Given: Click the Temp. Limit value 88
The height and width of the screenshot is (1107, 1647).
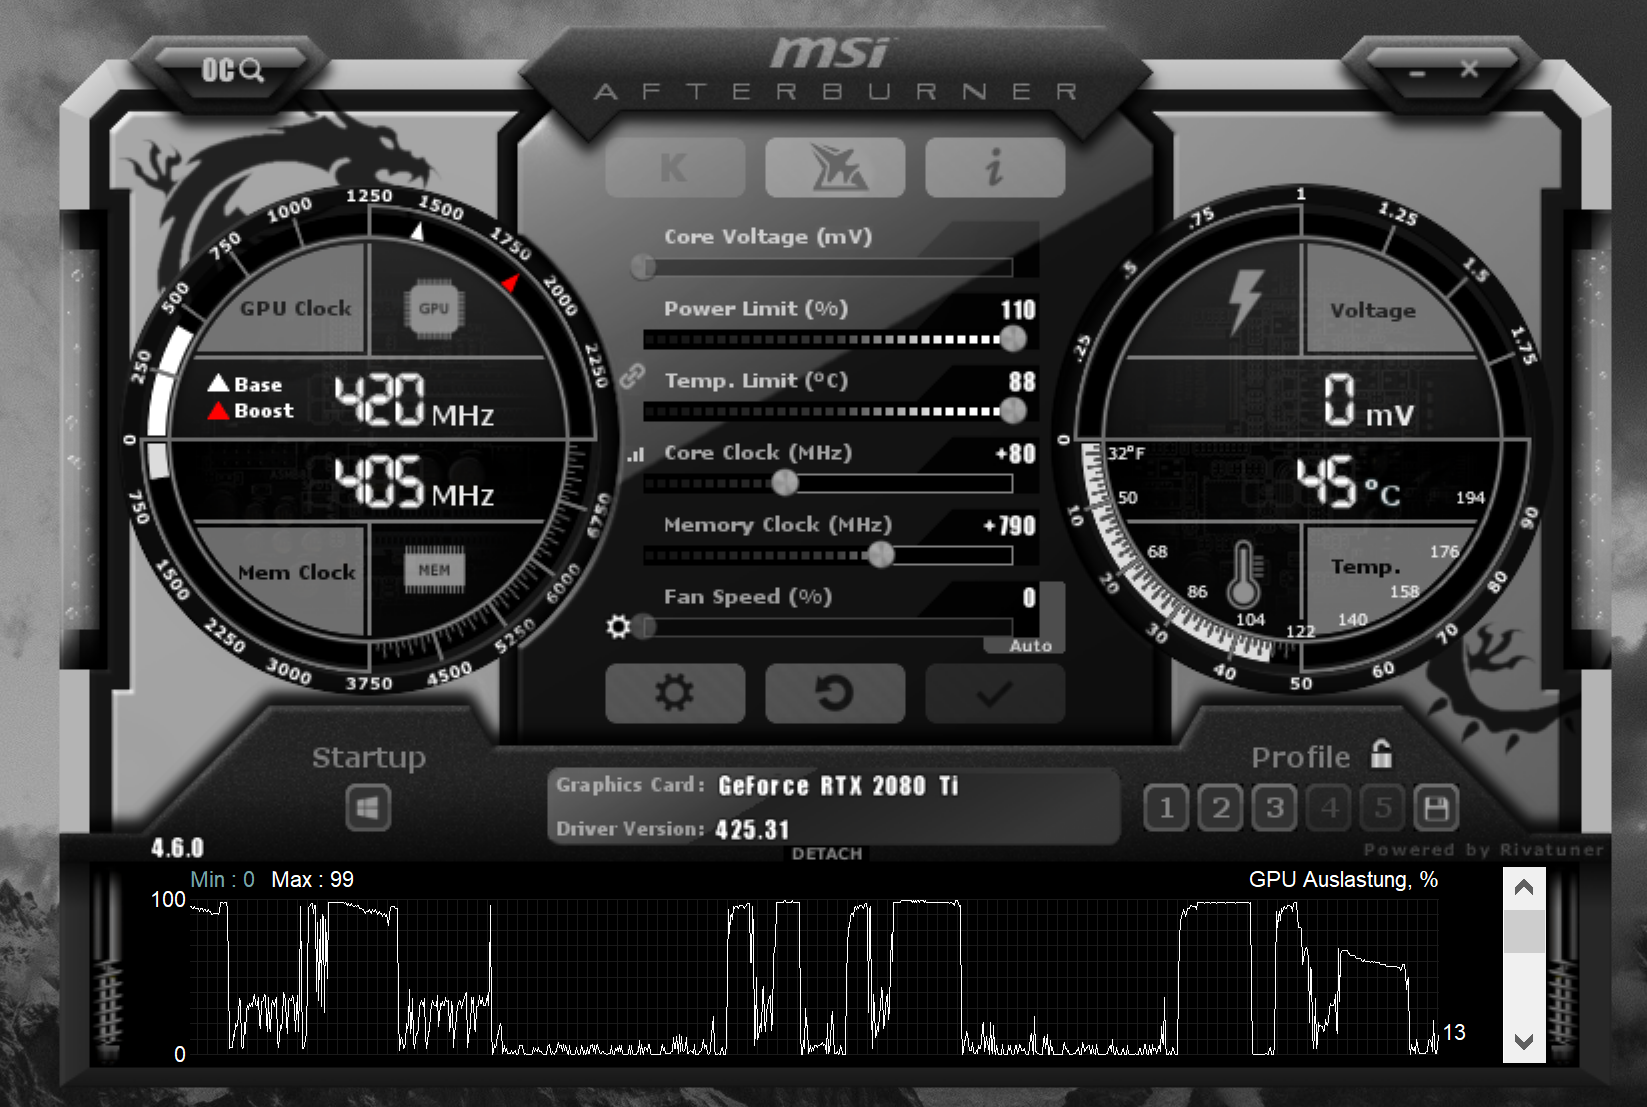Looking at the screenshot, I should [x=1022, y=382].
